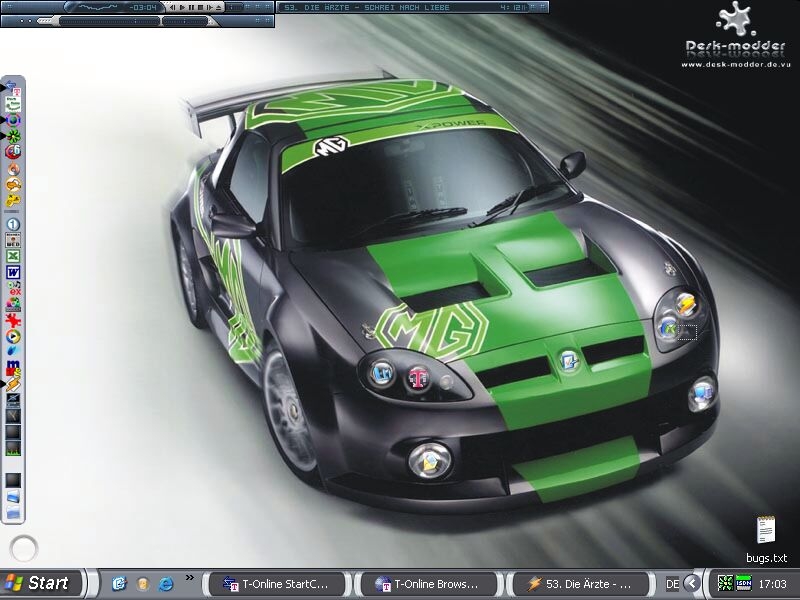Screen dimensions: 800x600
Task: Click the -03:04 time display
Action: [143, 7]
